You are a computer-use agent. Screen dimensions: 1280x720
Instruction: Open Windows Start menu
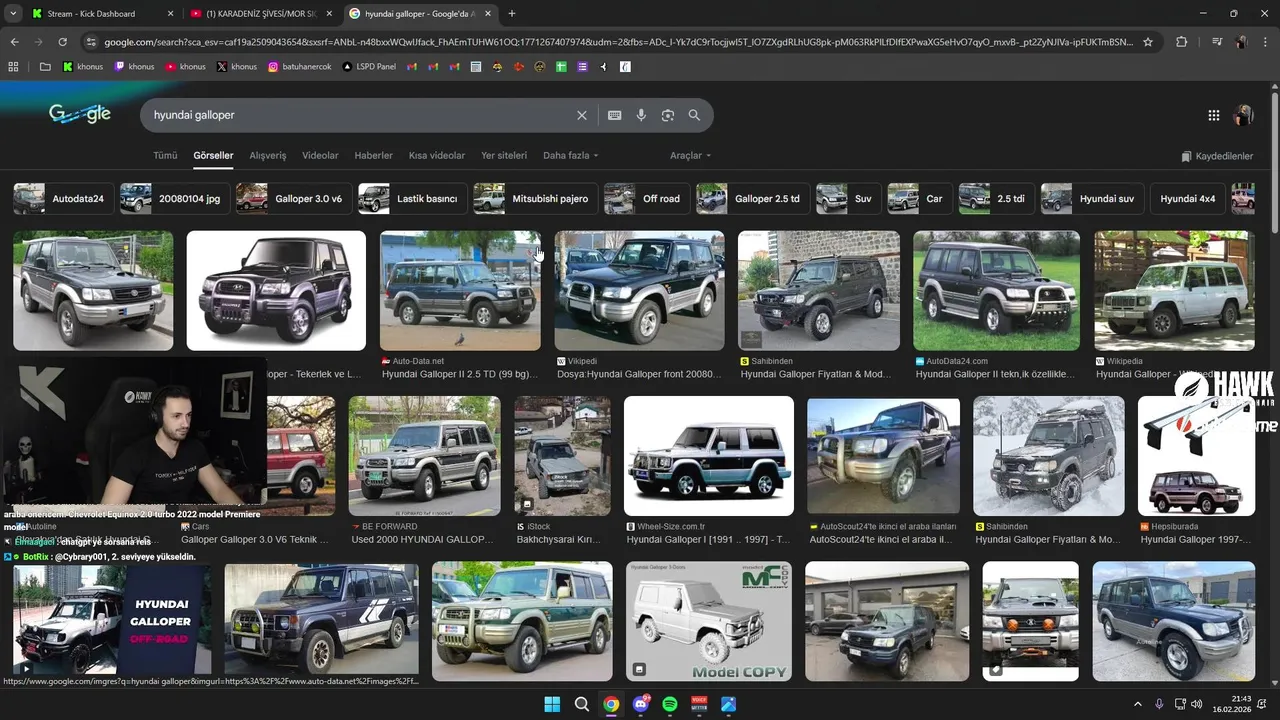(x=552, y=704)
